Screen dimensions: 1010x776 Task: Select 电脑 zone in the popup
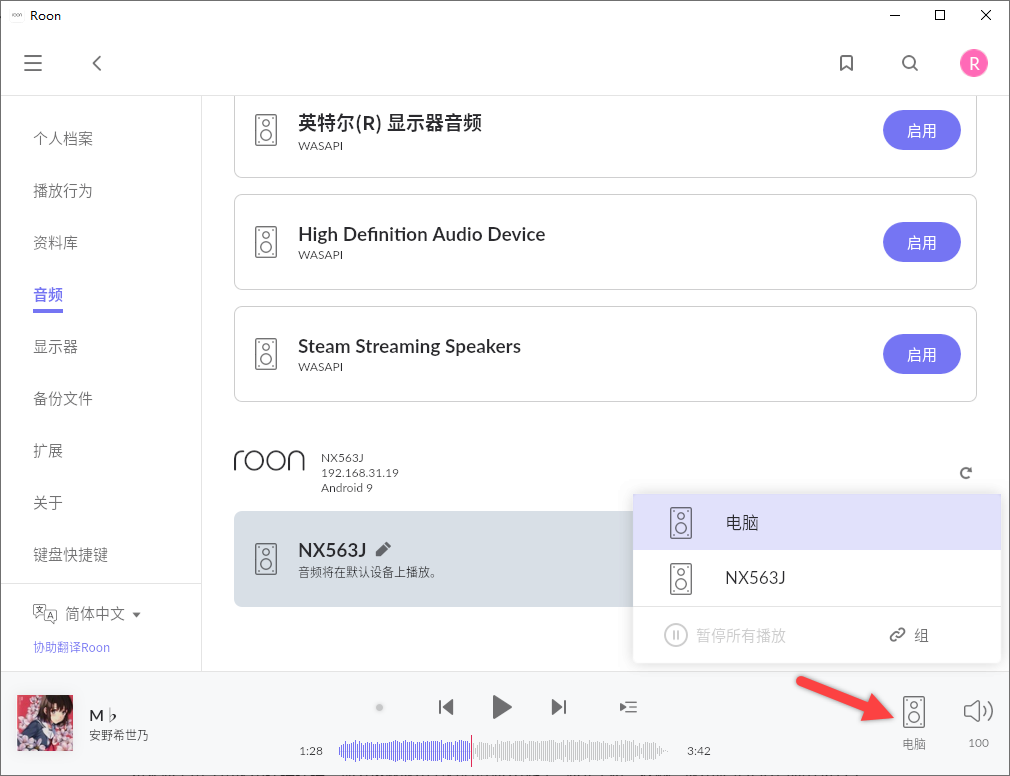click(x=817, y=522)
